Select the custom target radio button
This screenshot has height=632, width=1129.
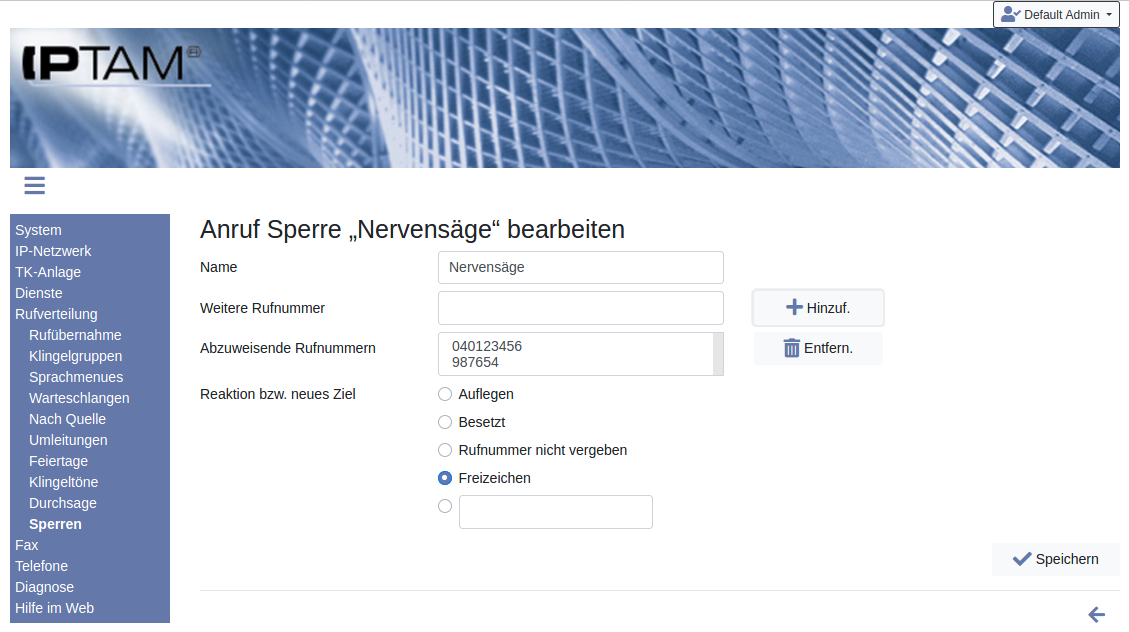click(x=445, y=506)
